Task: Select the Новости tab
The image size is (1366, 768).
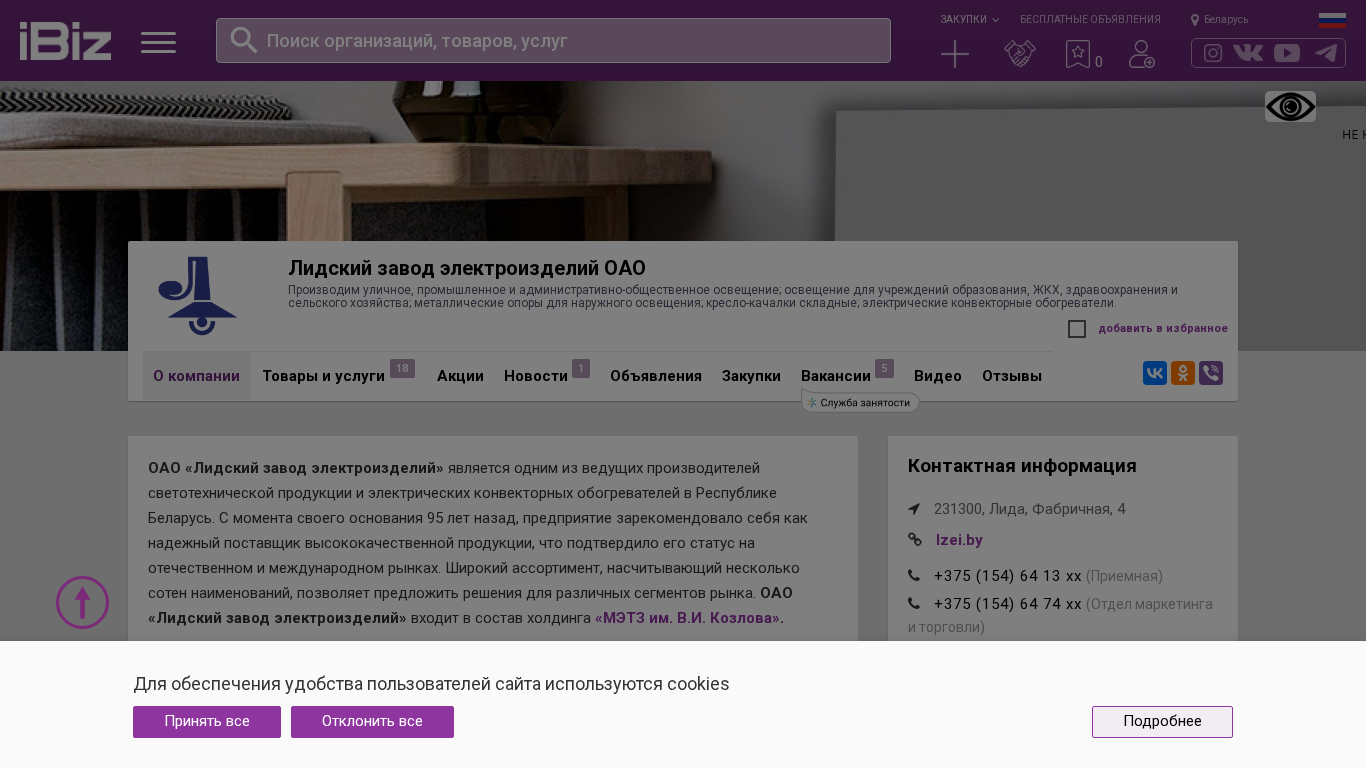Action: [536, 376]
